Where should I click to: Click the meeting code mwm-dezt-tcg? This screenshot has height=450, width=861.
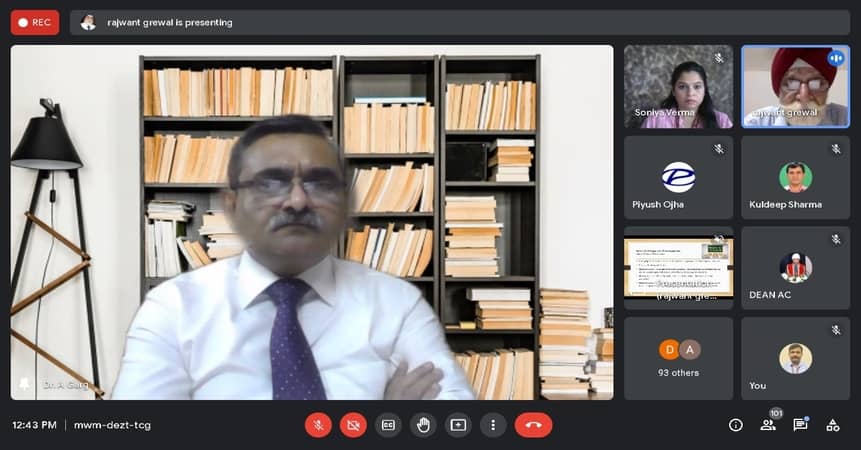pyautogui.click(x=112, y=425)
